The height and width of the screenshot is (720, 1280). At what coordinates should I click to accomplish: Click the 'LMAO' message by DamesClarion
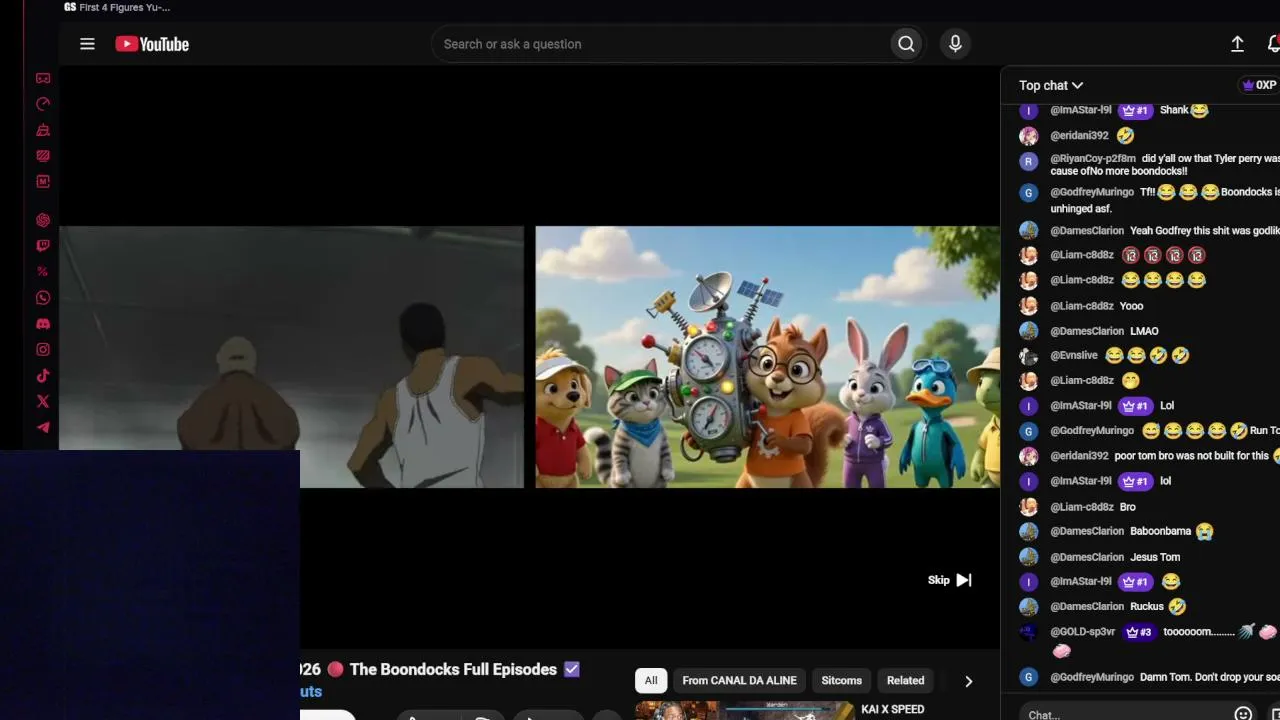coord(1144,331)
